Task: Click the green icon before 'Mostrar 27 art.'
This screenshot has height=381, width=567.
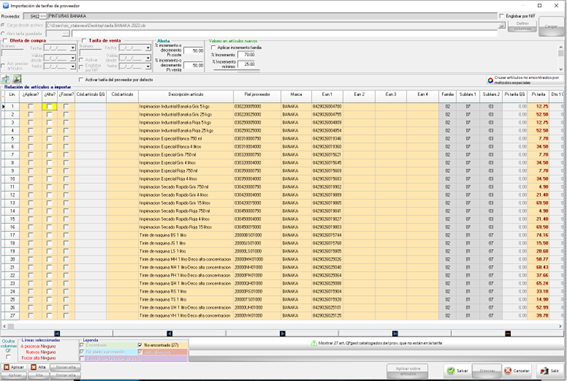Action: [314, 343]
